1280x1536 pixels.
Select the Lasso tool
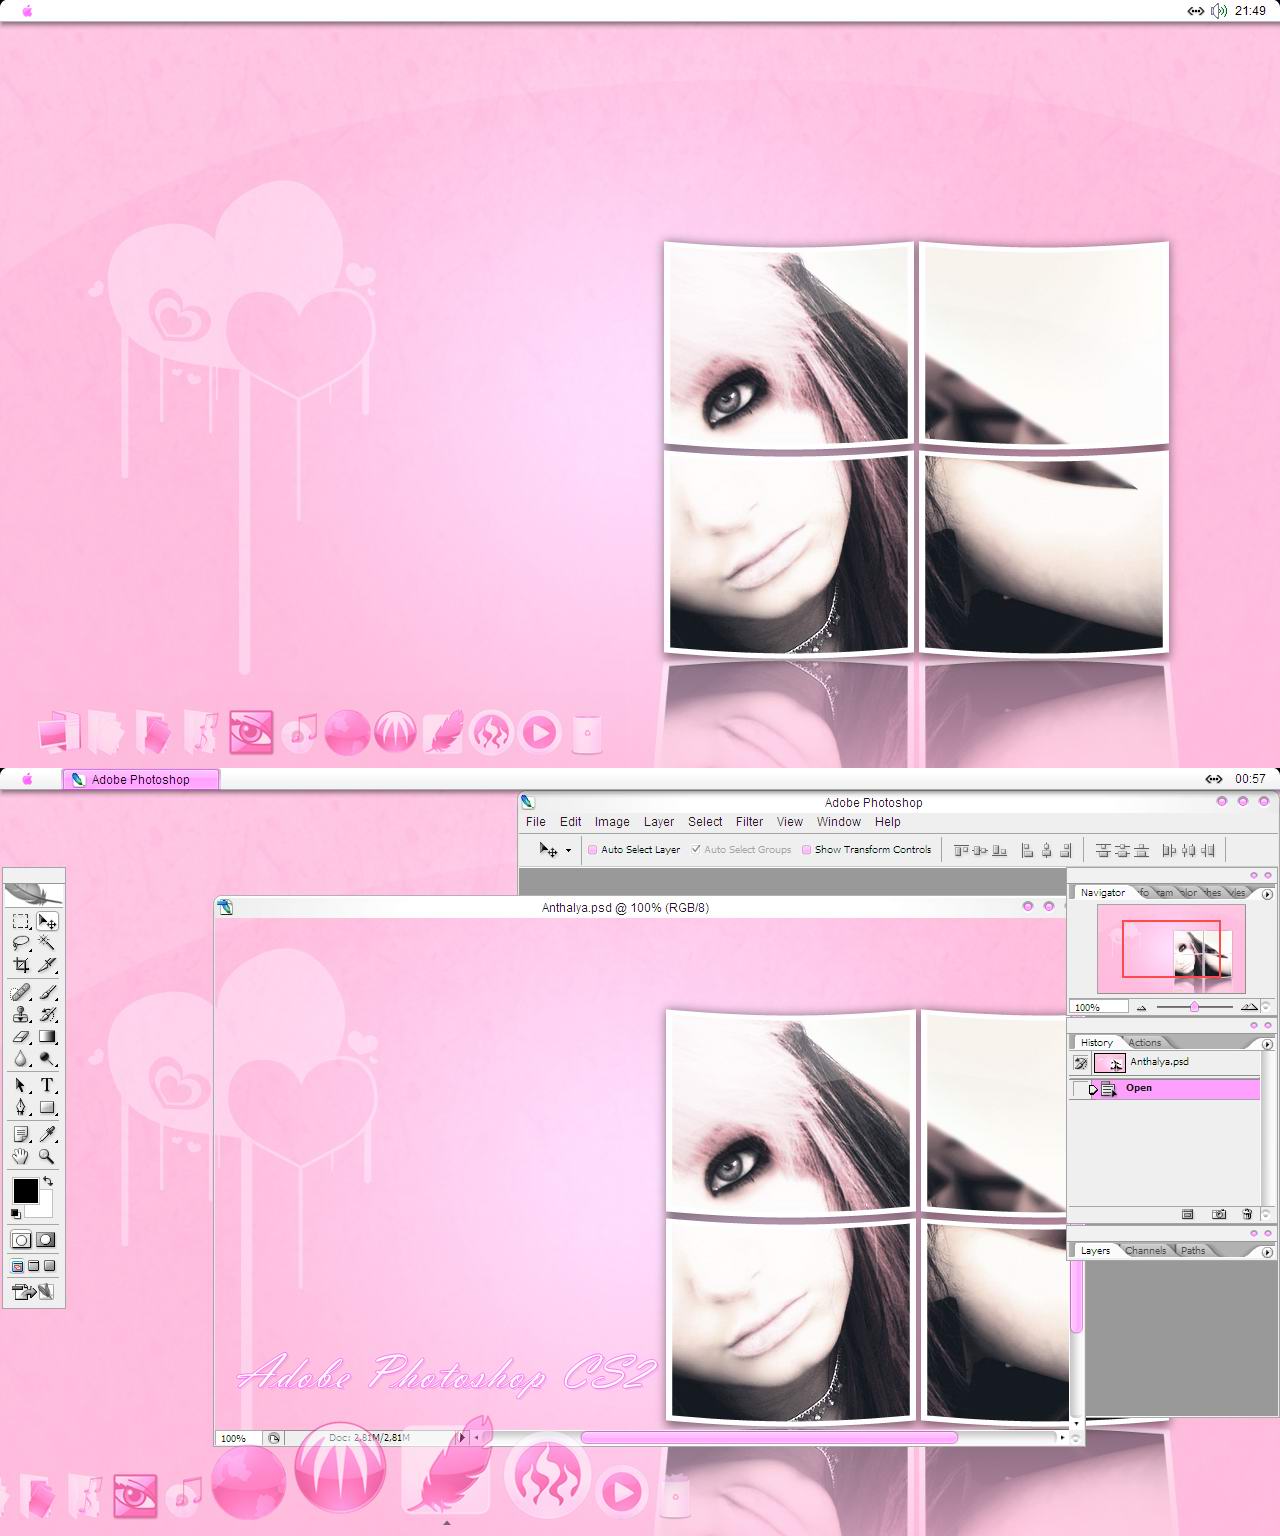21,943
